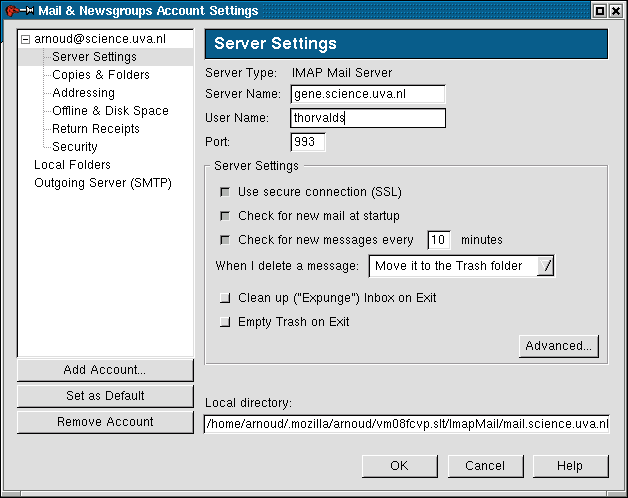Toggle Check for new mail at startup

tap(225, 216)
